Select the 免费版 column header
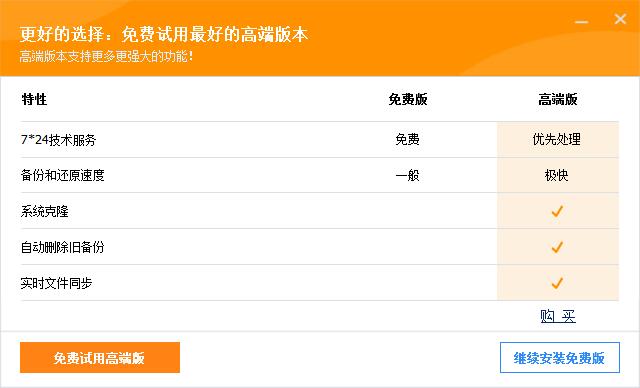The height and width of the screenshot is (388, 640). (408, 99)
